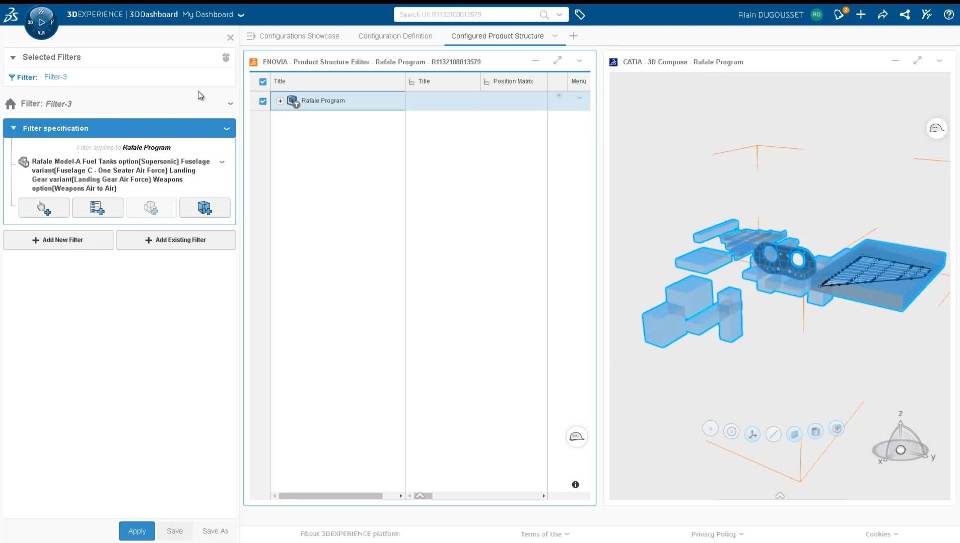Open the Rafale Model-A configuration chevron
This screenshot has height=543, width=960.
pos(222,162)
